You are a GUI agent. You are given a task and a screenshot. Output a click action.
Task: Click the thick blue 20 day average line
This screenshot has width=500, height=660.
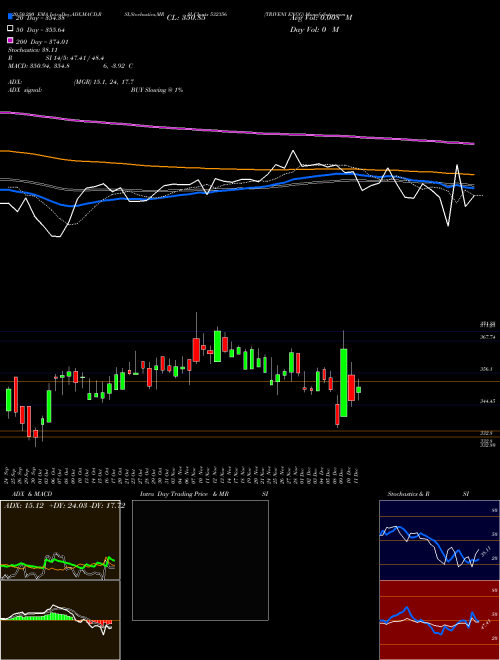pyautogui.click(x=236, y=188)
